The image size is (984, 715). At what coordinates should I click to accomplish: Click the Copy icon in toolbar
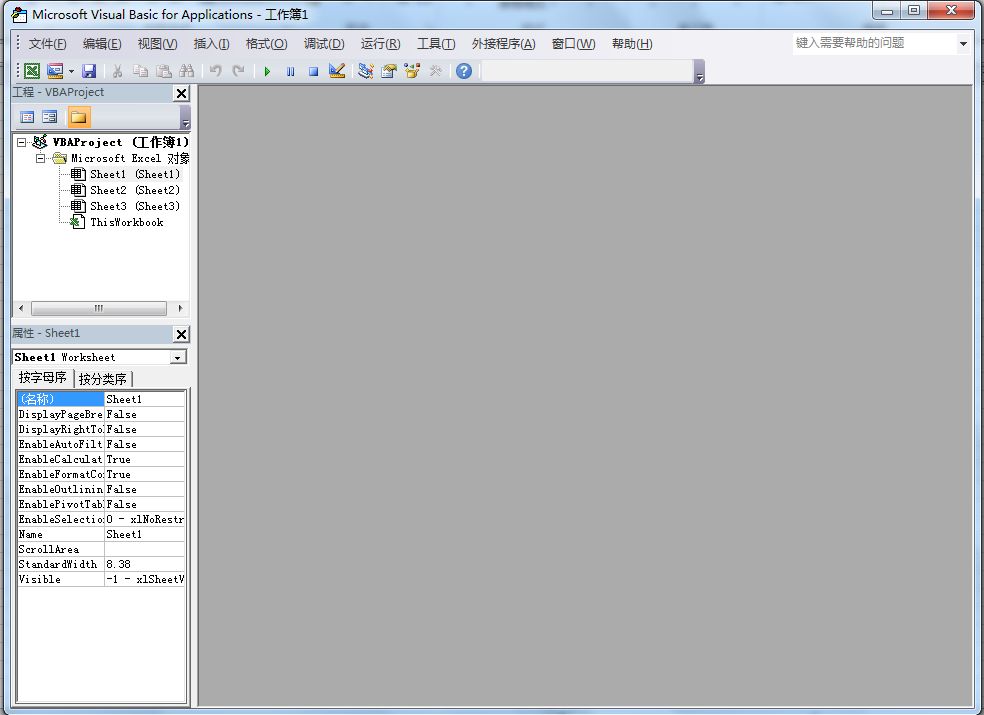140,71
